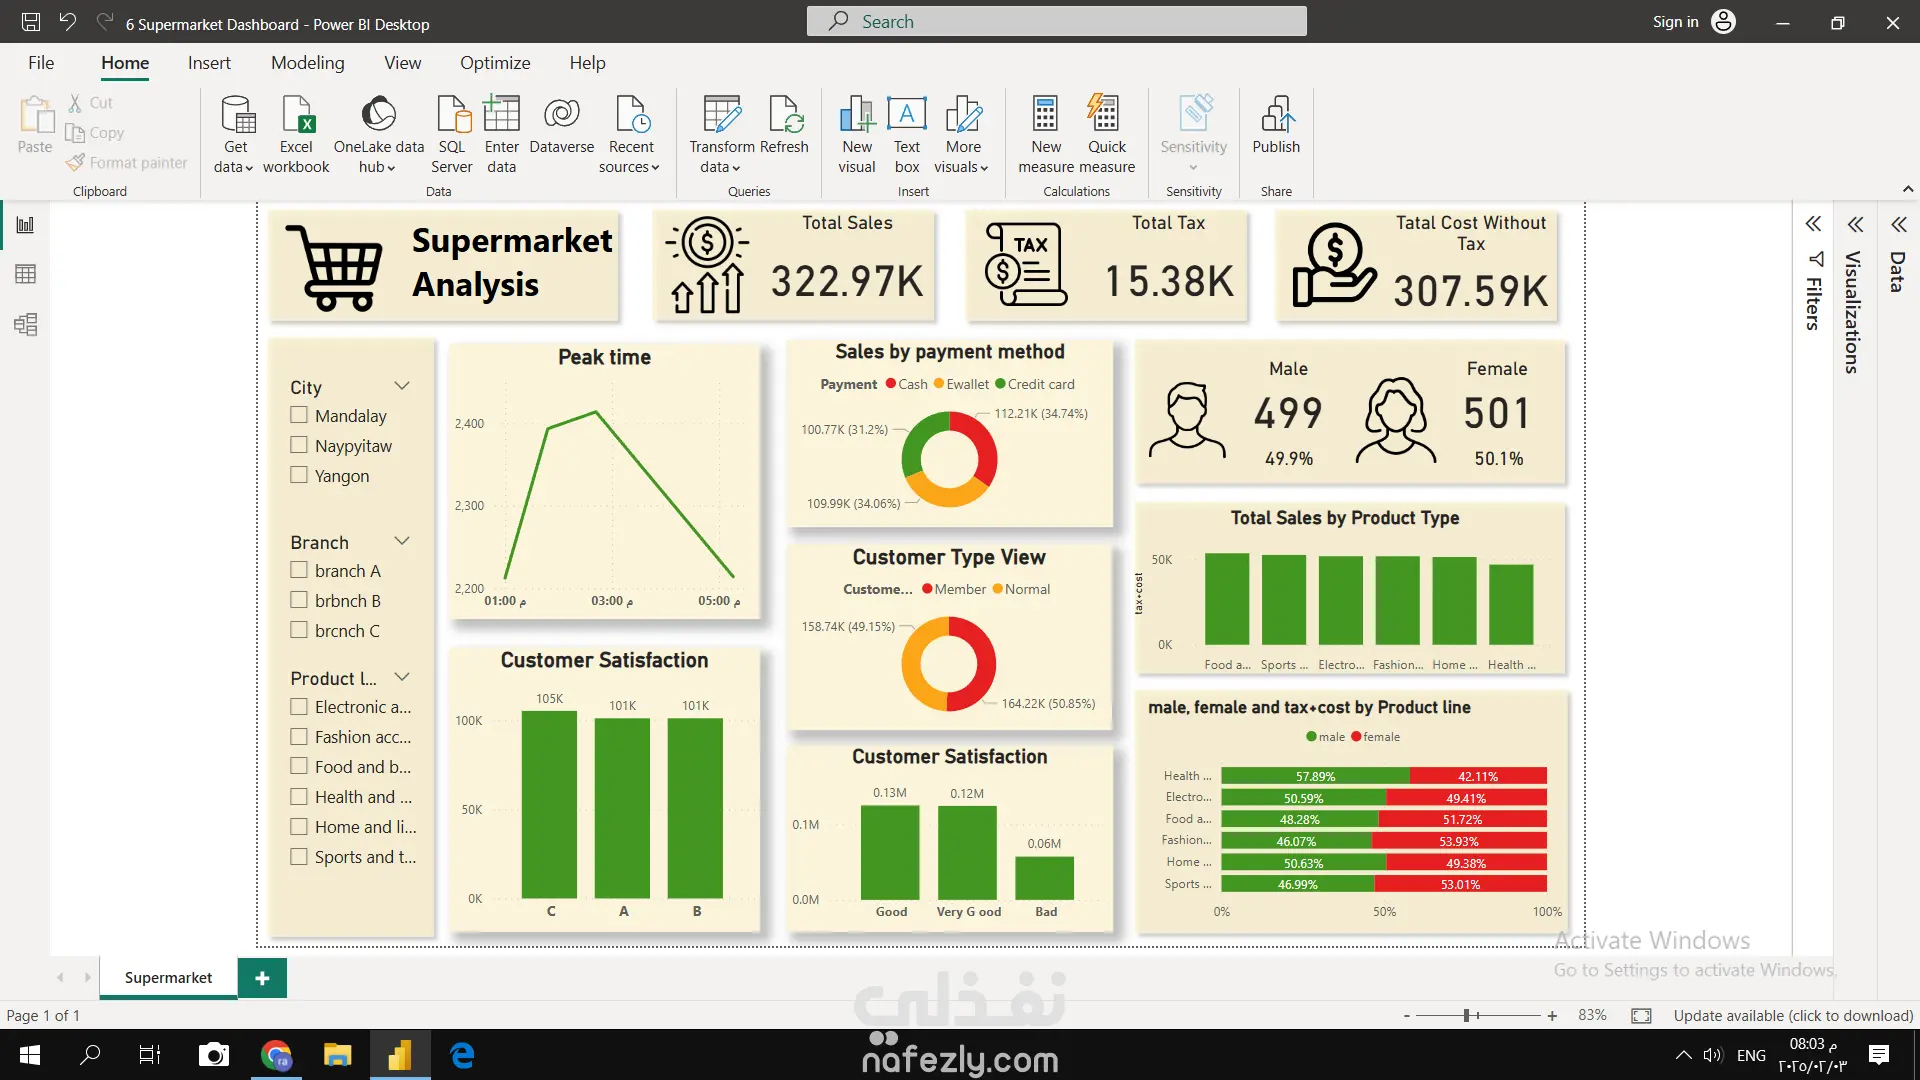Image resolution: width=1920 pixels, height=1080 pixels.
Task: Open Model view in left sidebar
Action: click(x=26, y=324)
